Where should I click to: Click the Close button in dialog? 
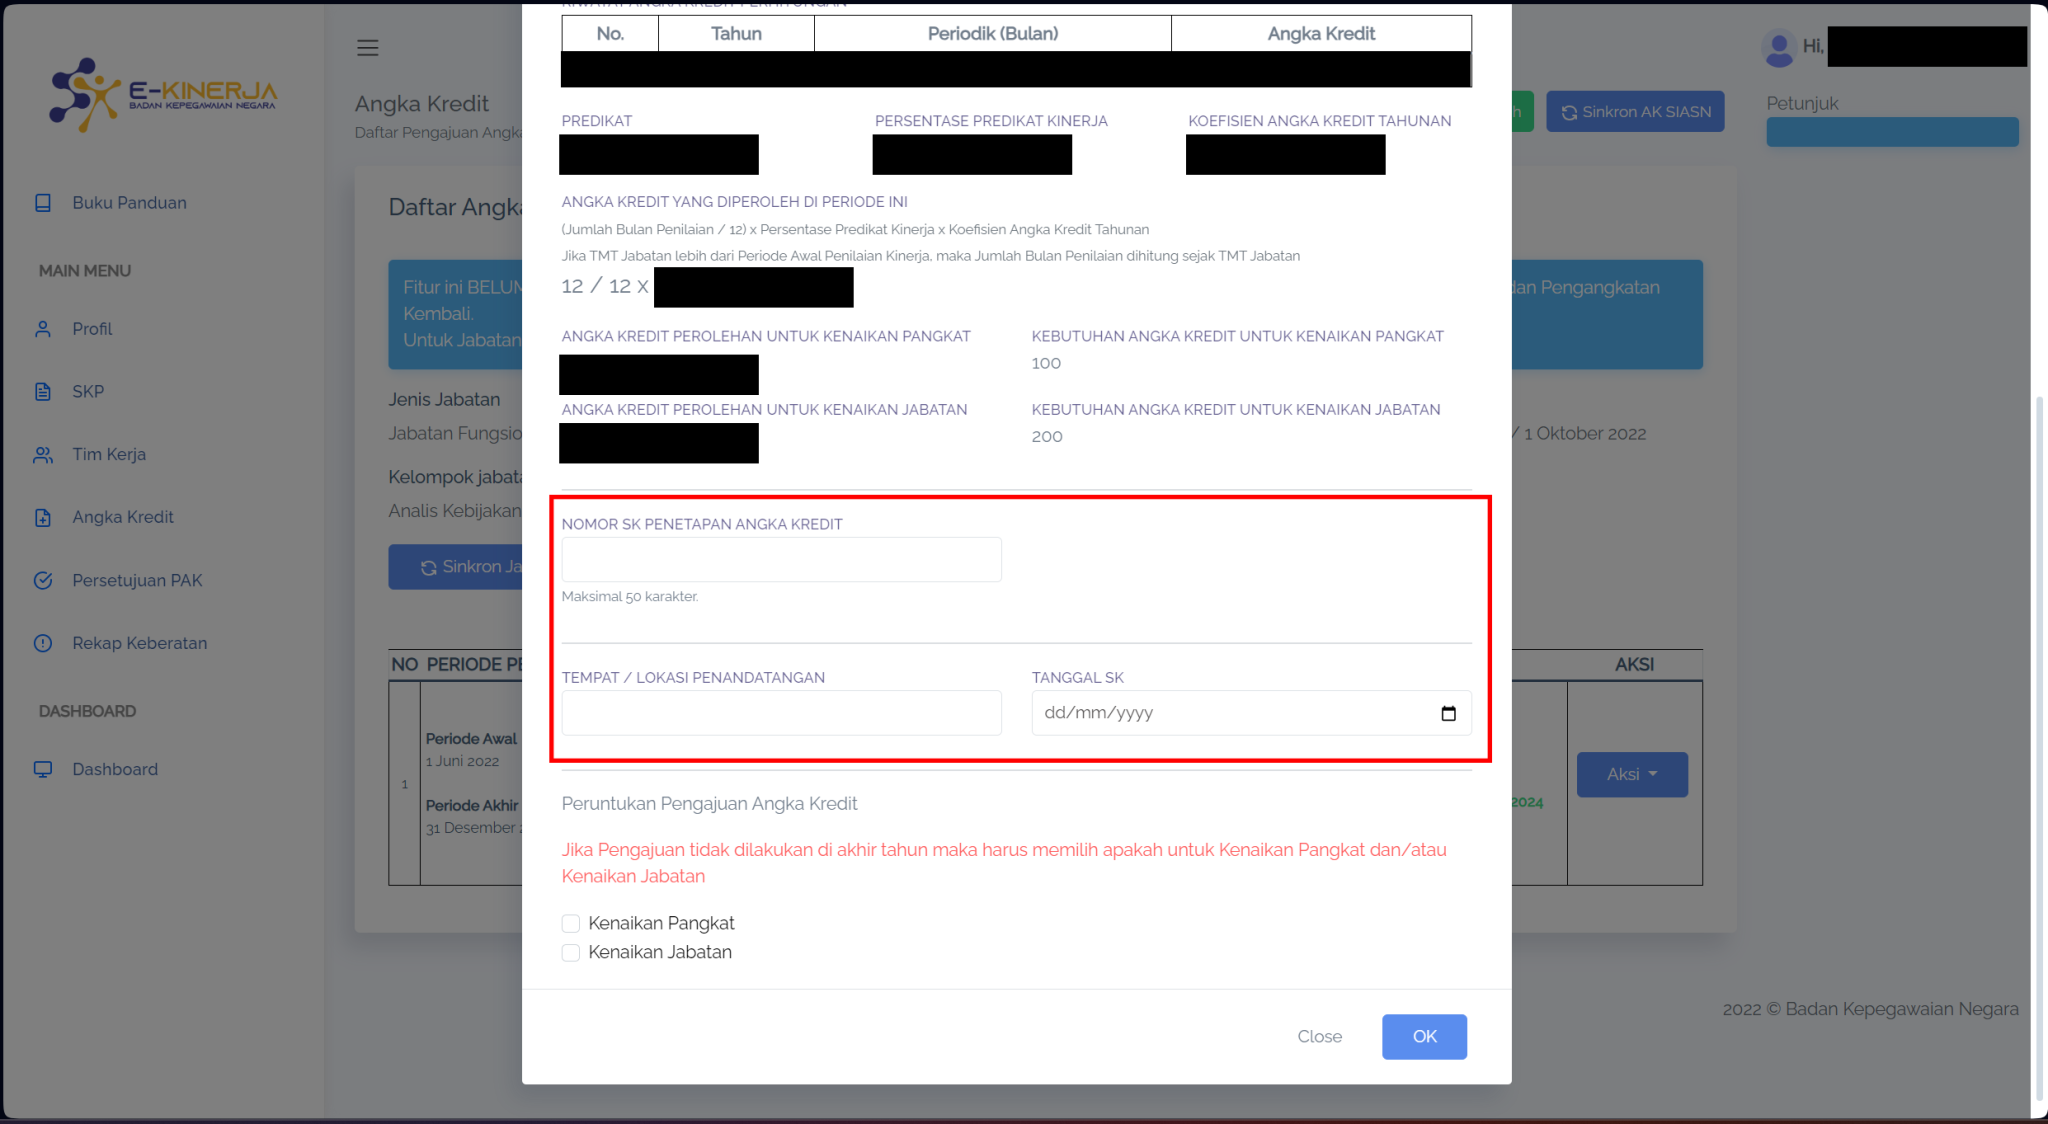[x=1319, y=1037]
